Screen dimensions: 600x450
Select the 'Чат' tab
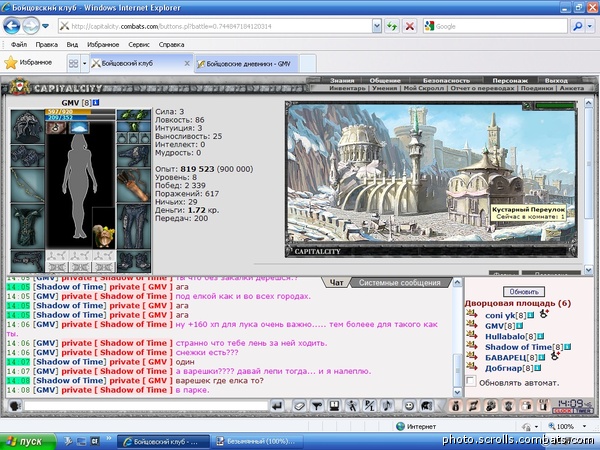point(336,283)
